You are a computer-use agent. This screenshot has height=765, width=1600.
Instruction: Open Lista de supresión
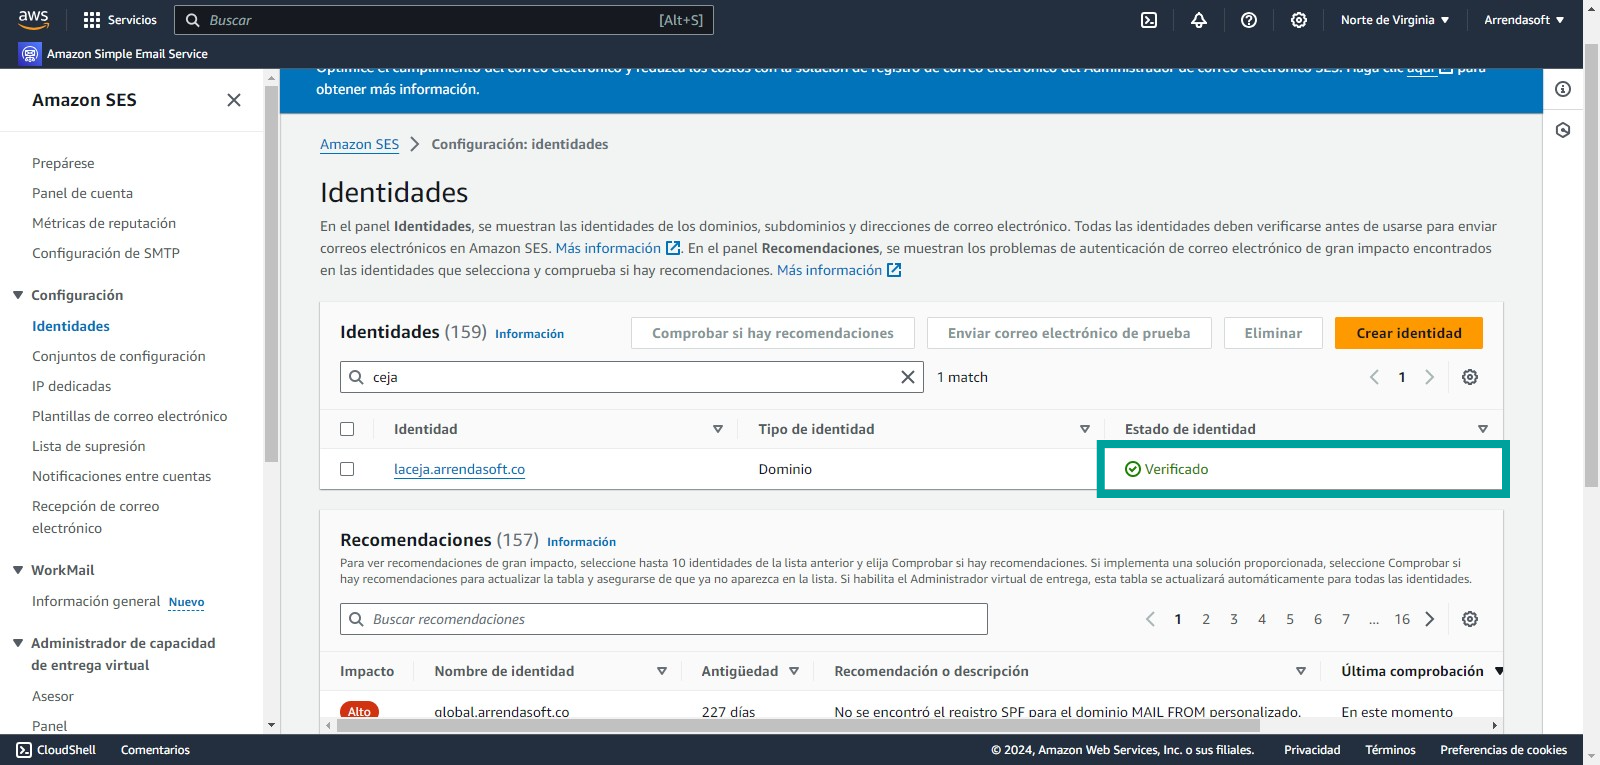point(89,446)
